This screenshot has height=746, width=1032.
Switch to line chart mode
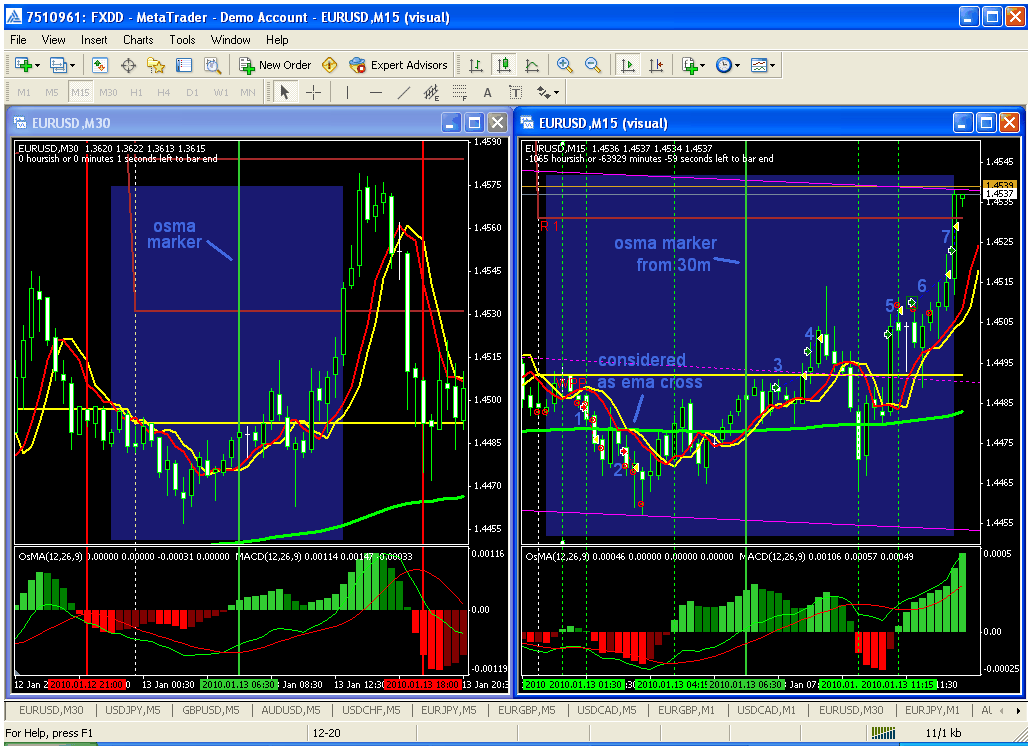click(x=532, y=65)
